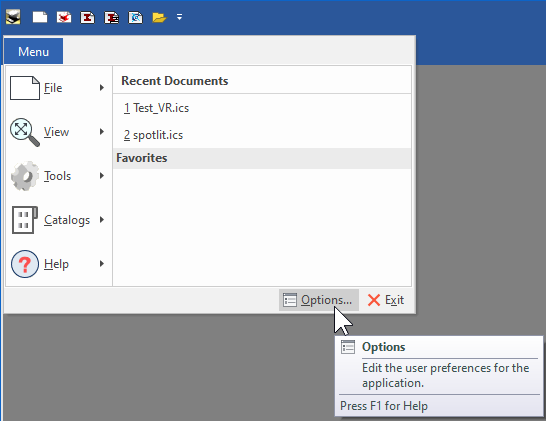Click the Exit button
This screenshot has width=546, height=421.
coord(386,300)
